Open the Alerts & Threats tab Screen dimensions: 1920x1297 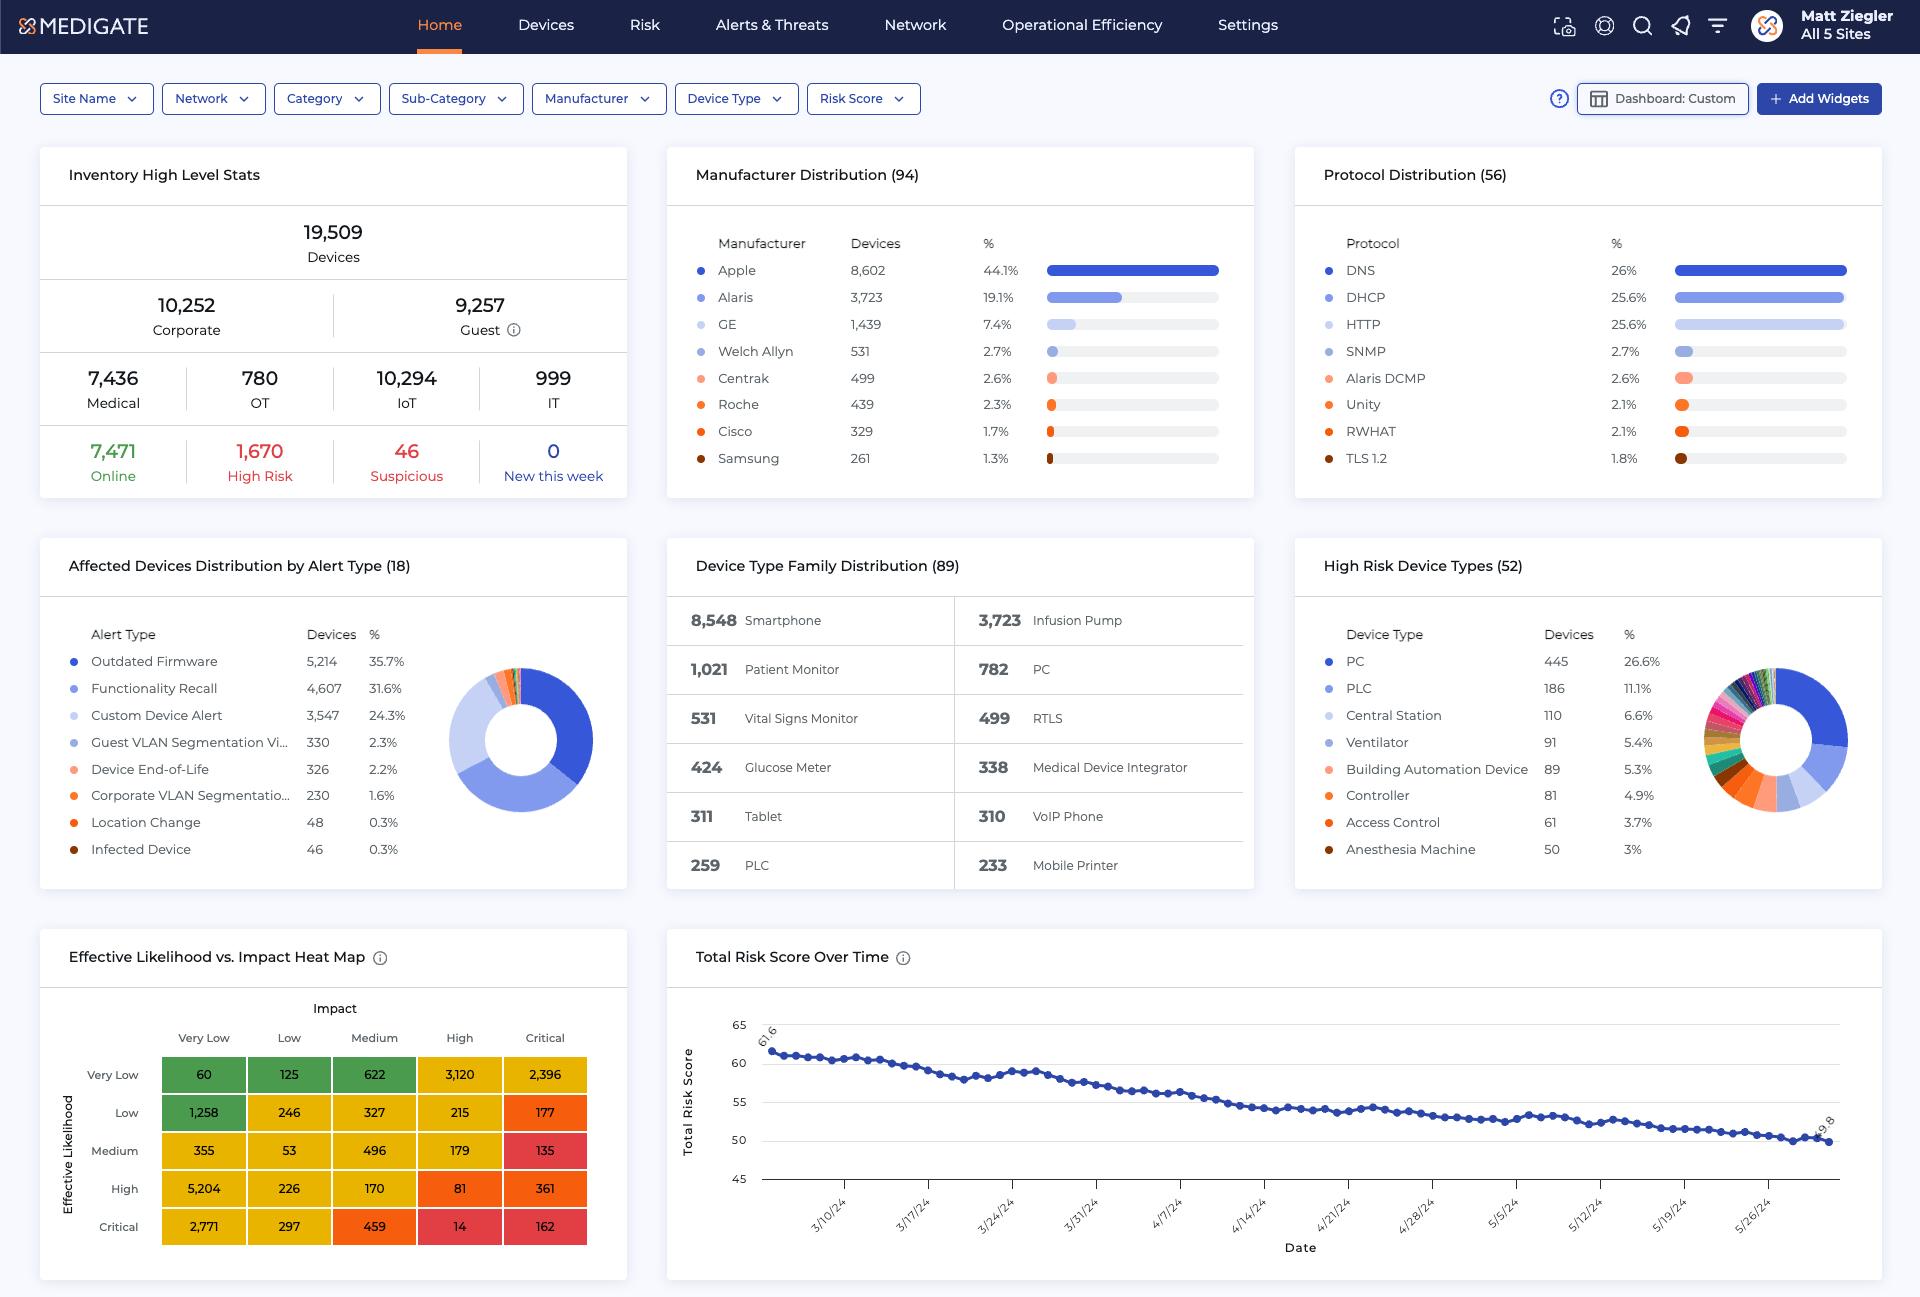771,25
